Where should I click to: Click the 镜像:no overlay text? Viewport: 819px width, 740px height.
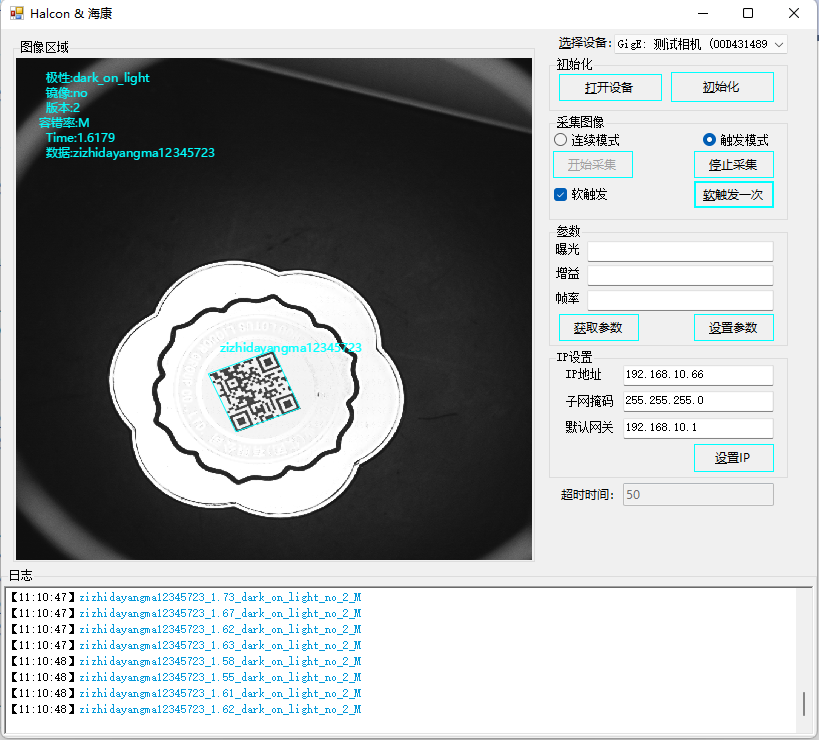(66, 93)
